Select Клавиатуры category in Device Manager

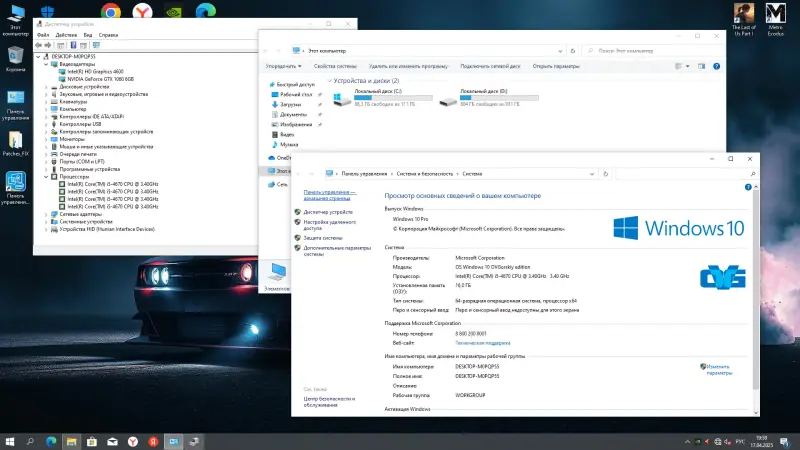coord(73,102)
